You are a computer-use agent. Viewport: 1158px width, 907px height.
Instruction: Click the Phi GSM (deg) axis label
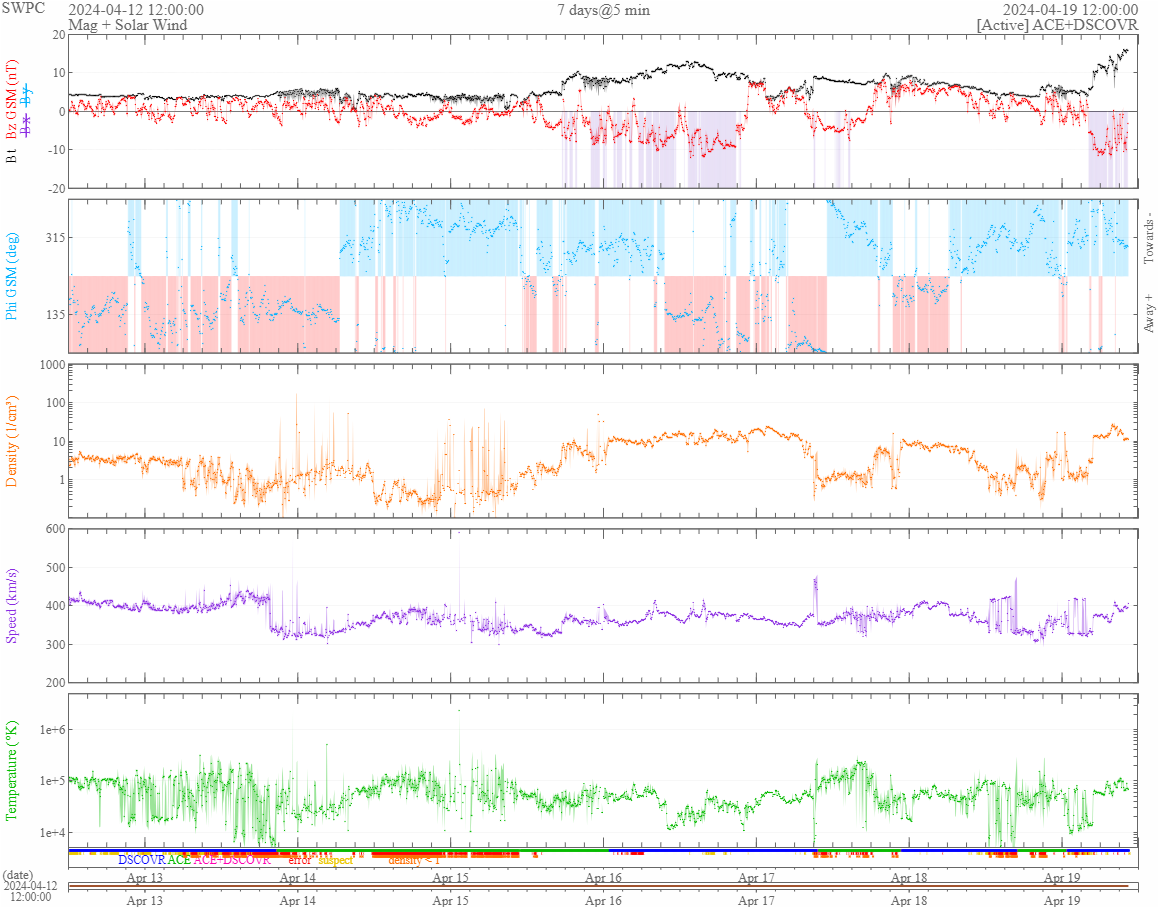(11, 276)
